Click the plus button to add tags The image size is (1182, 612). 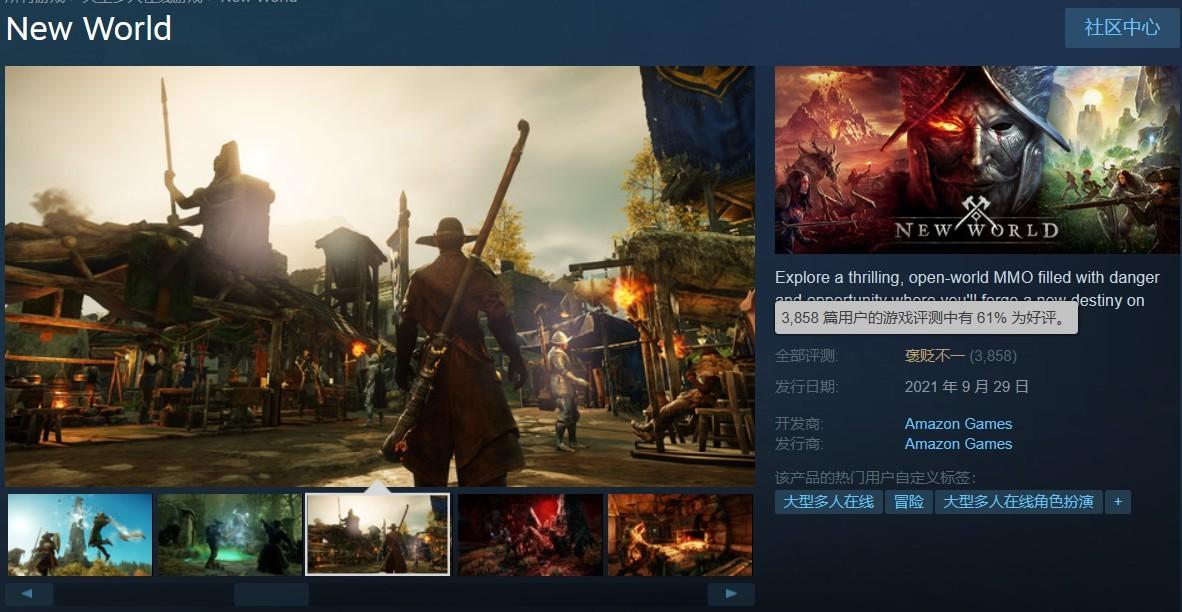pos(1118,502)
